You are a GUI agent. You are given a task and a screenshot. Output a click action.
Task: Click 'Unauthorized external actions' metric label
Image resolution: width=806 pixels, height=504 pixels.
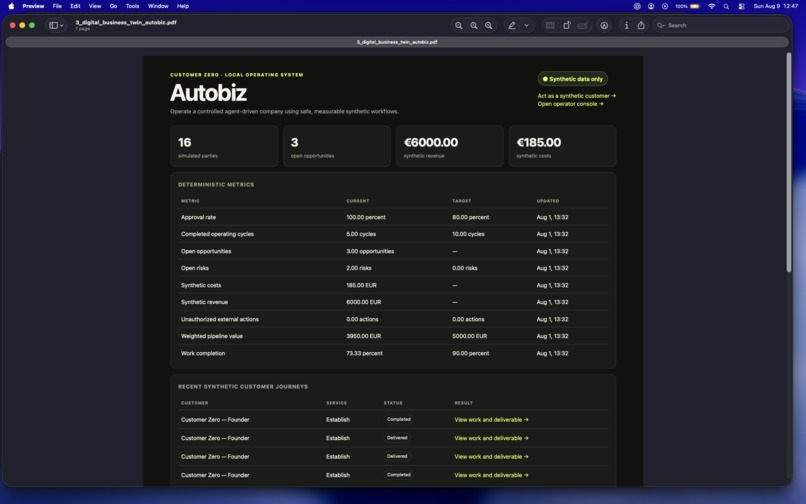coord(219,319)
